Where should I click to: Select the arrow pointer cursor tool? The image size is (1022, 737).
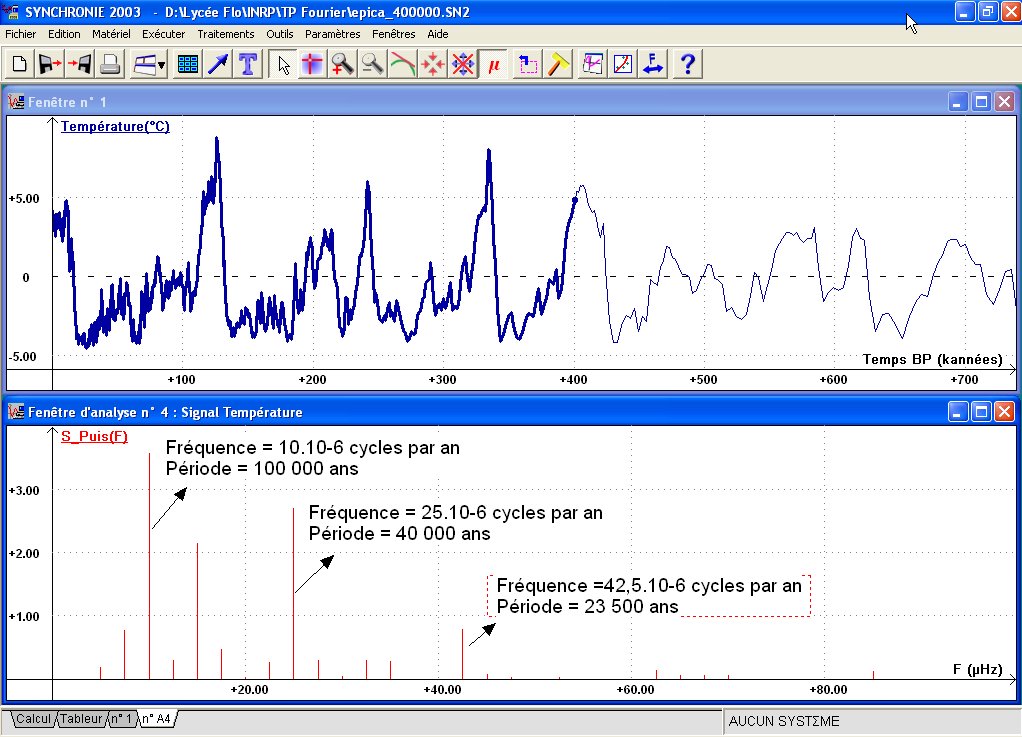coord(284,65)
